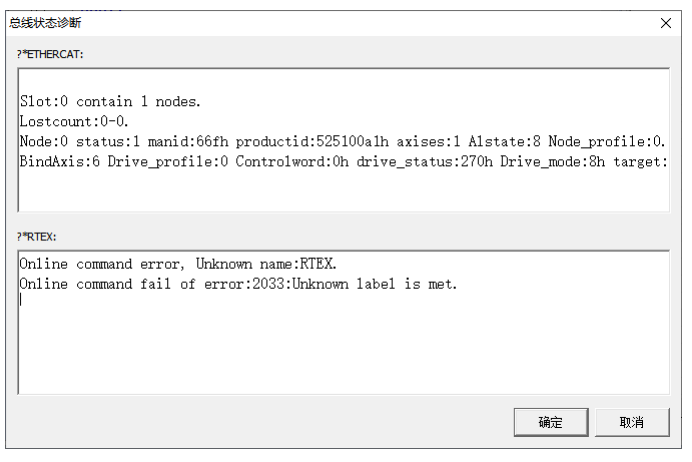Image resolution: width=692 pixels, height=462 pixels.
Task: Place cursor on the Lostcount:0-0 line
Action: tap(74, 121)
